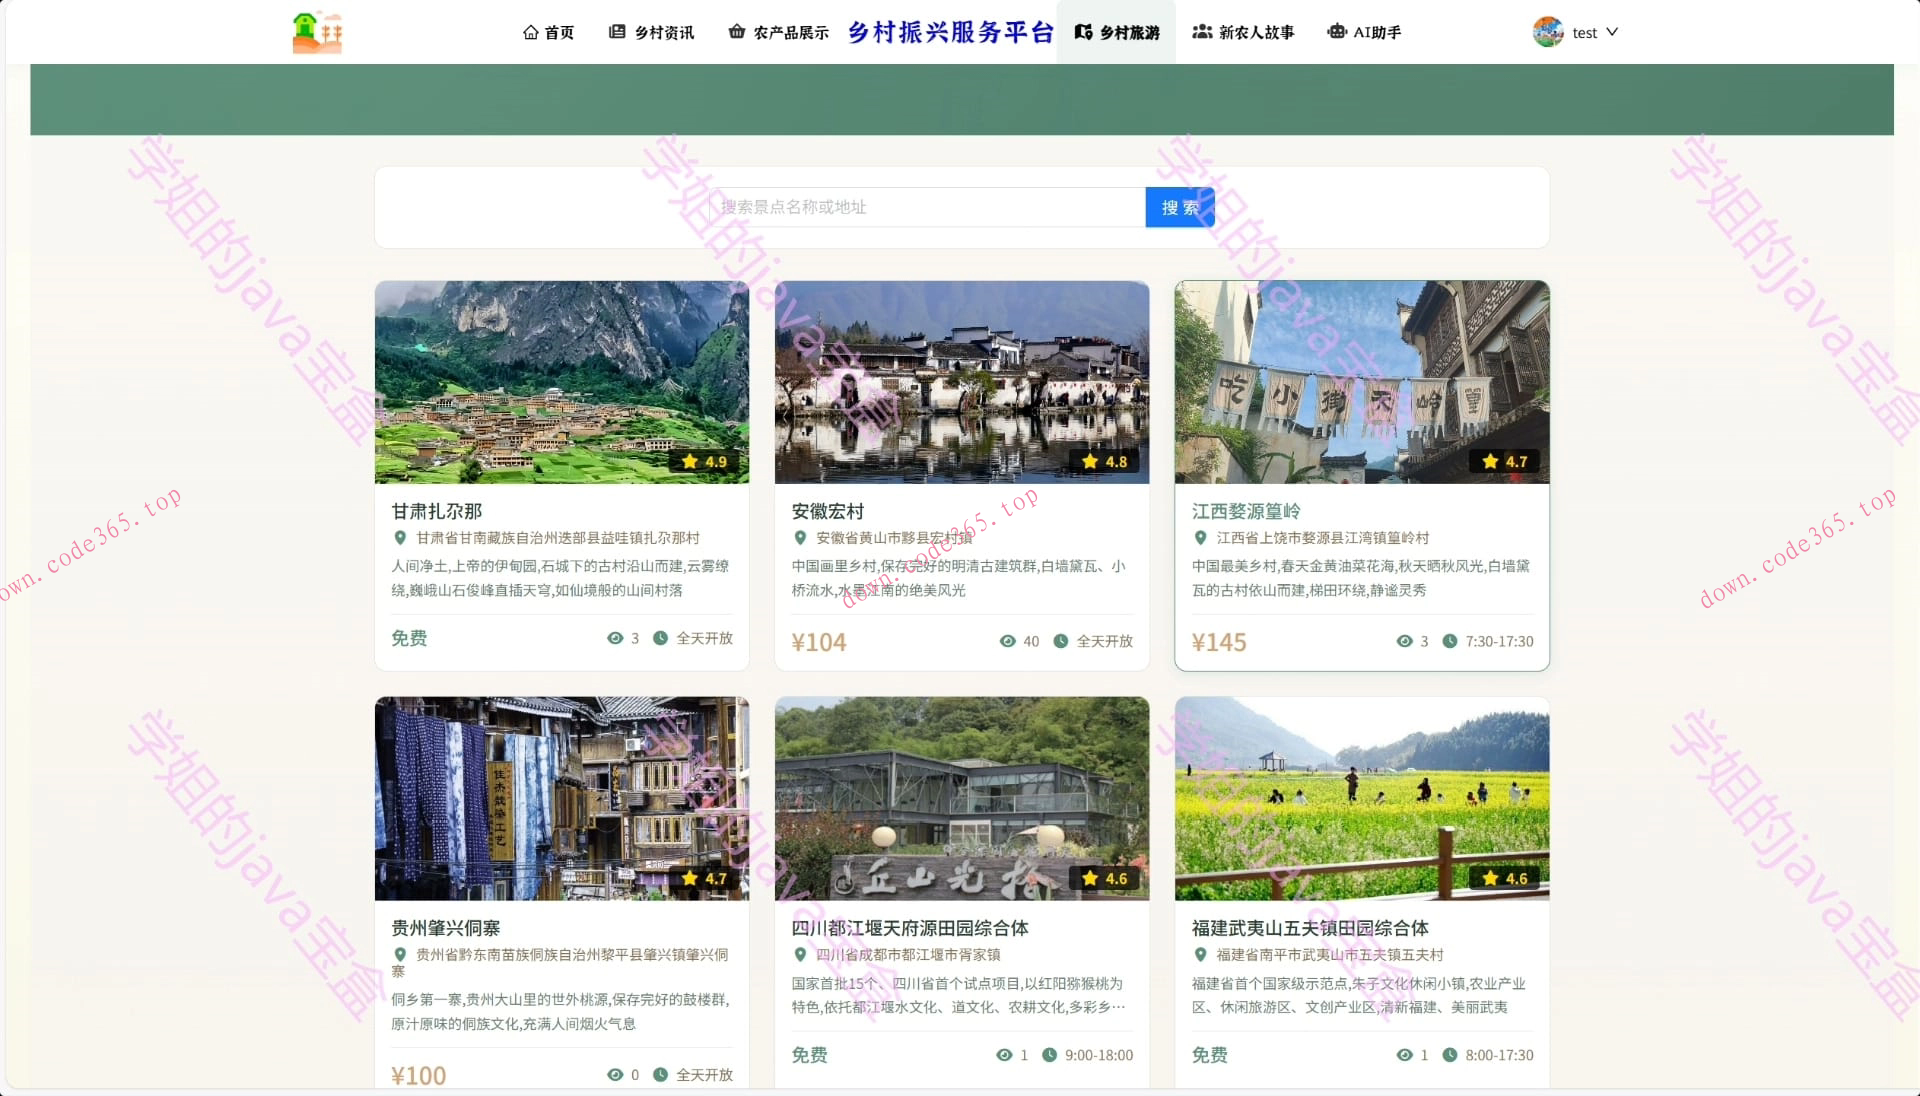This screenshot has width=1920, height=1096.
Task: Focus the scenic spot search field
Action: point(926,207)
